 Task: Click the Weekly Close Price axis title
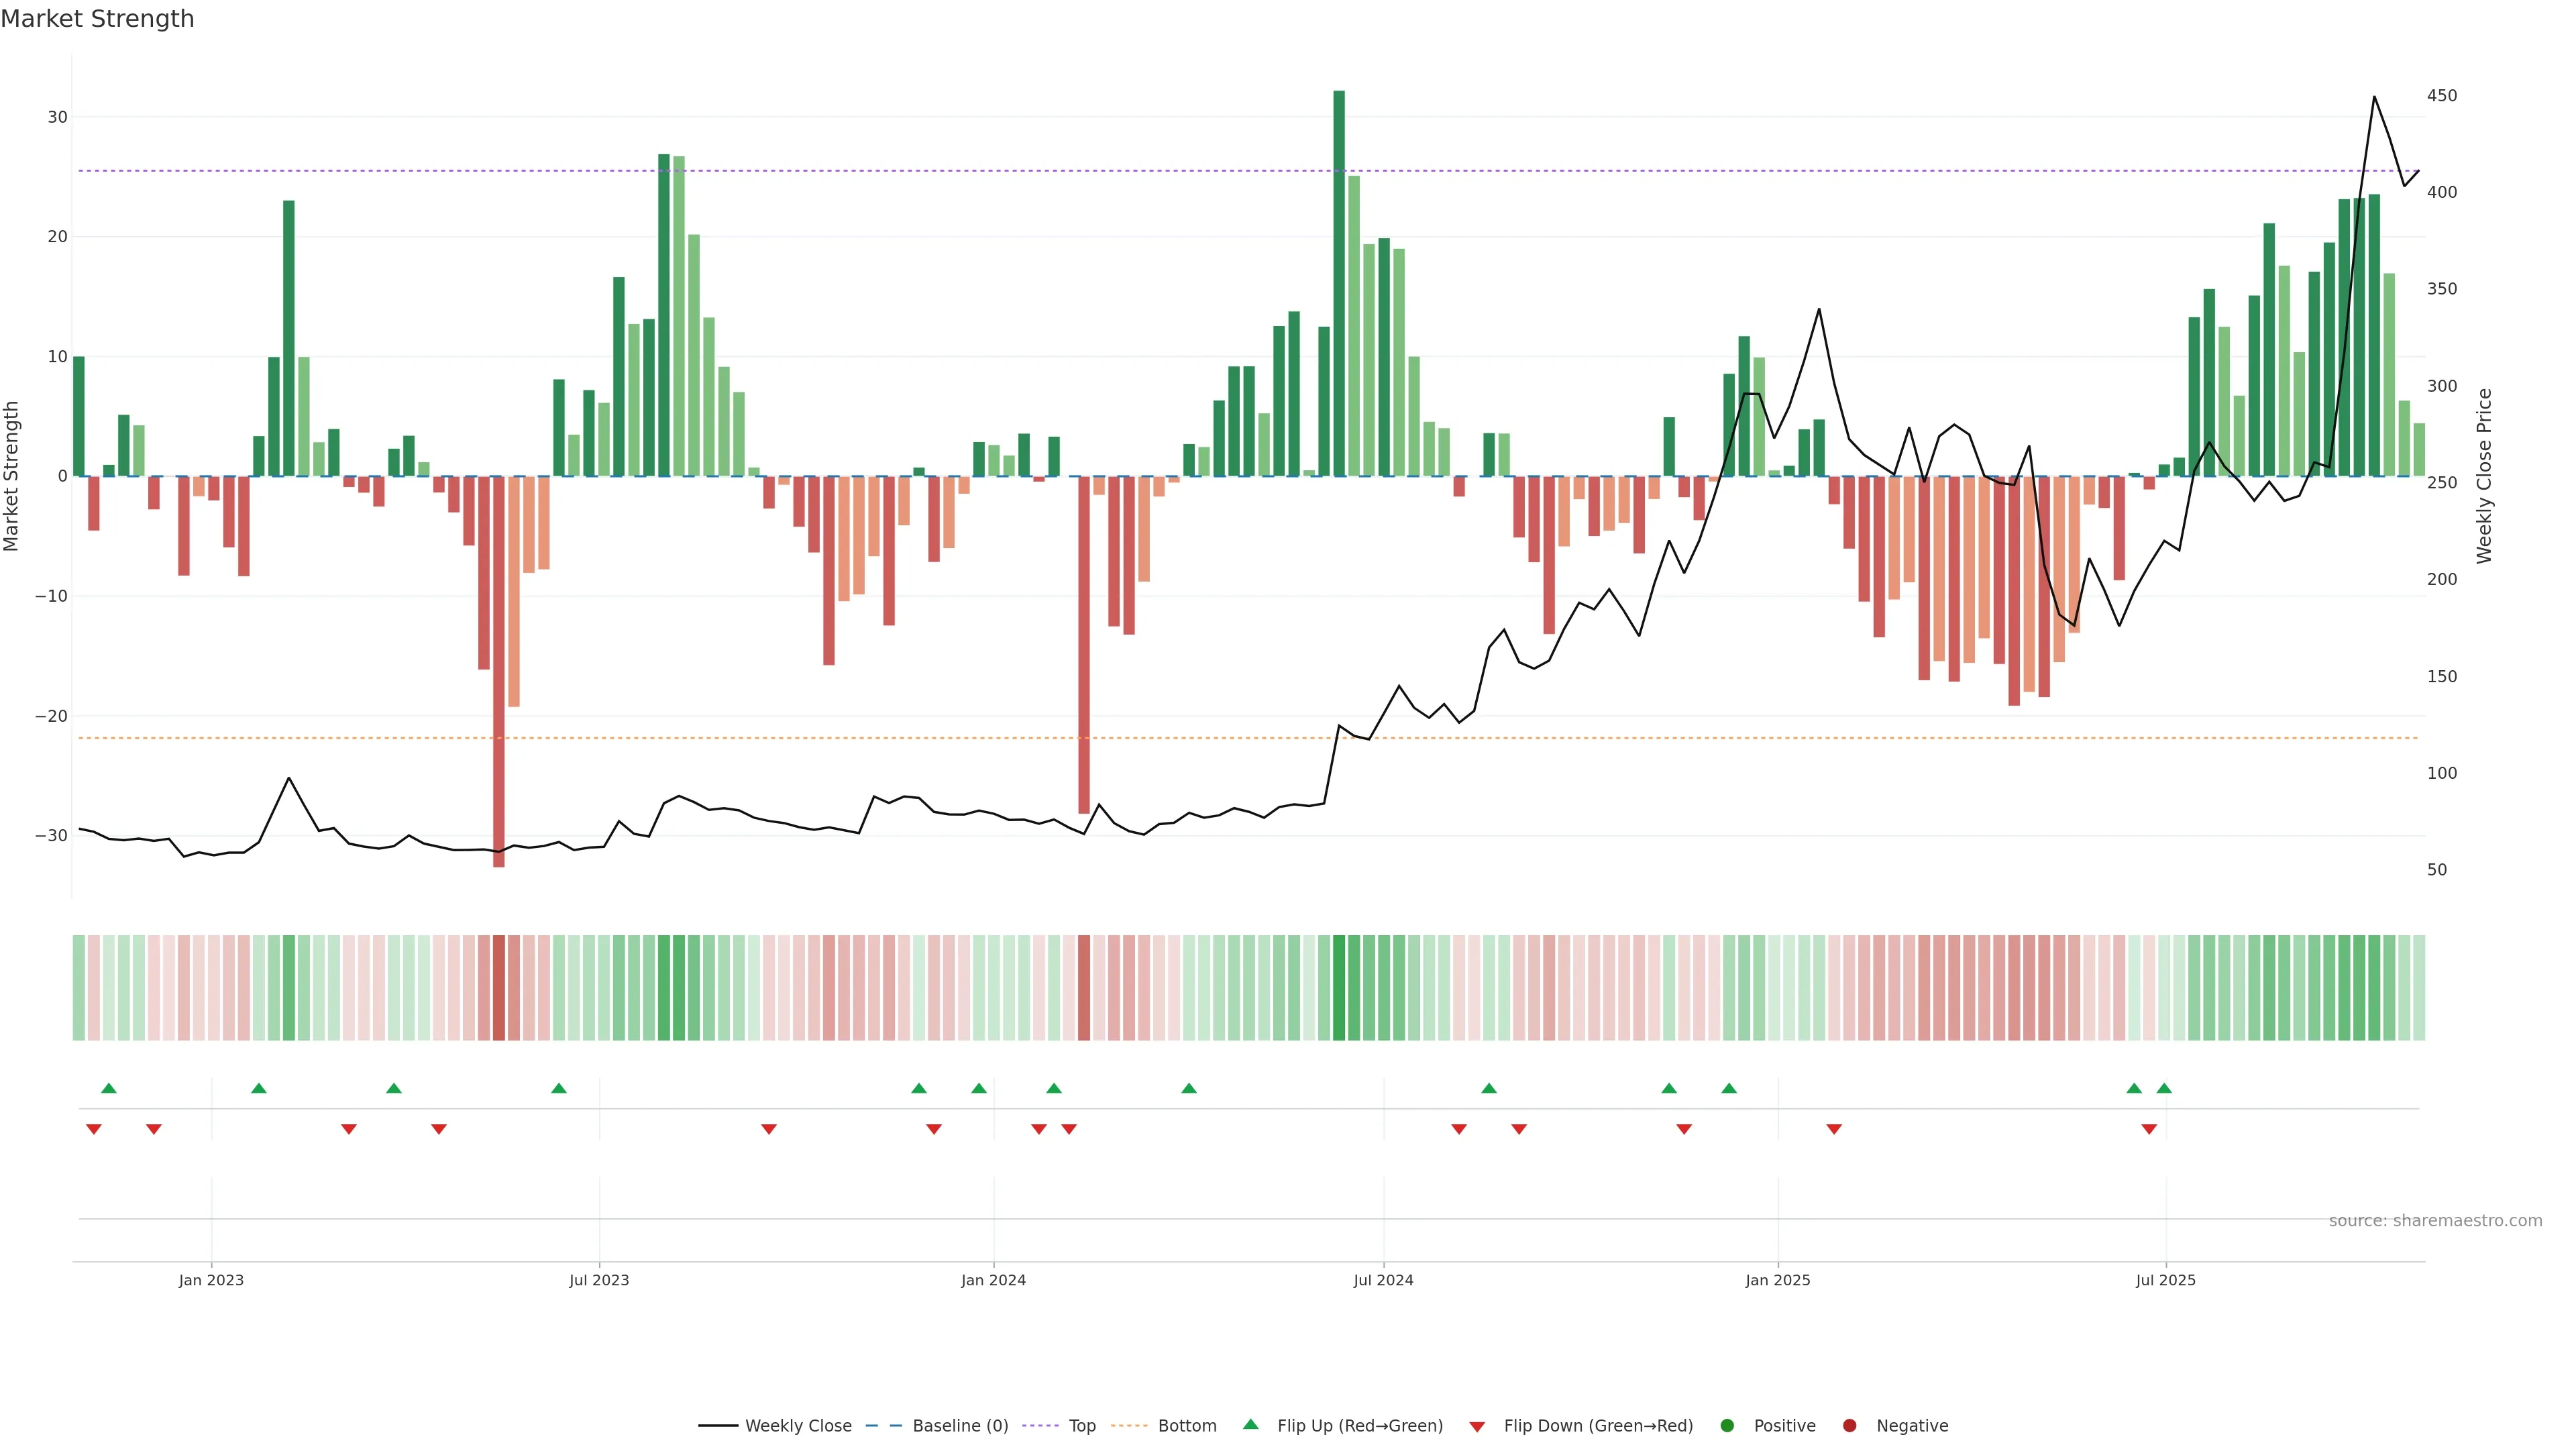point(2485,476)
